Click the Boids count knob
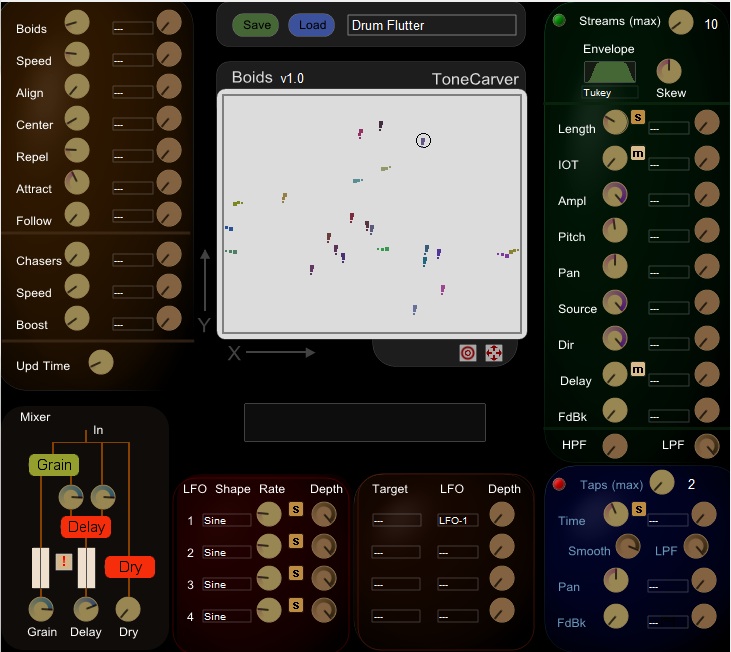This screenshot has width=731, height=652. [77, 22]
